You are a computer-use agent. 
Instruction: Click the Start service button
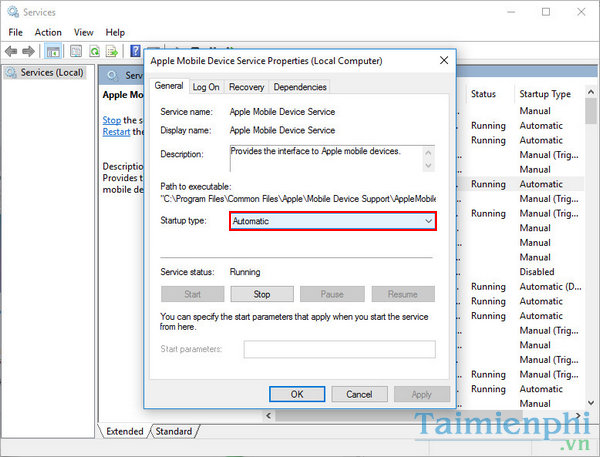pyautogui.click(x=192, y=294)
